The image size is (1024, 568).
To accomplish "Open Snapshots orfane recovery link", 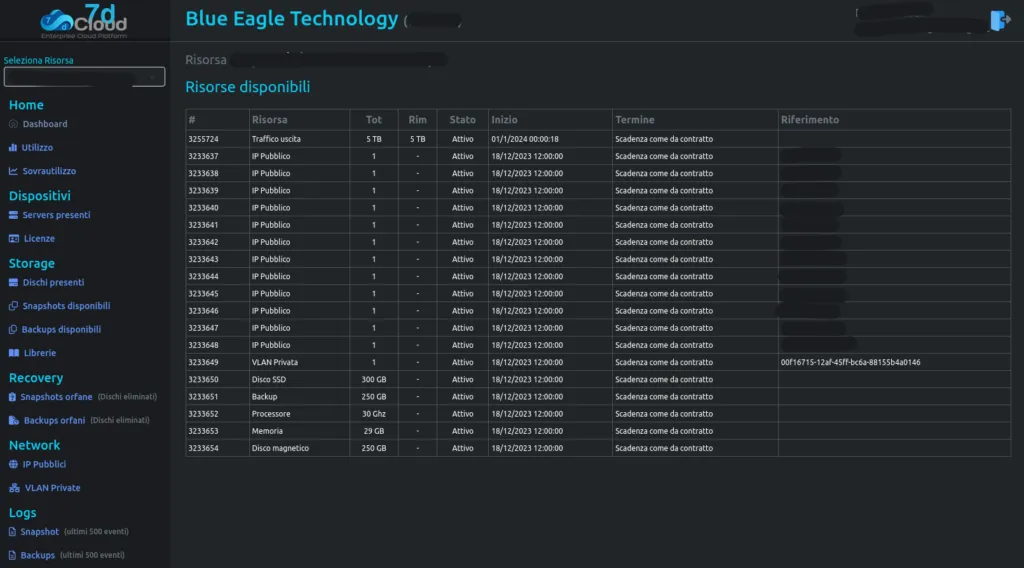I will point(56,397).
